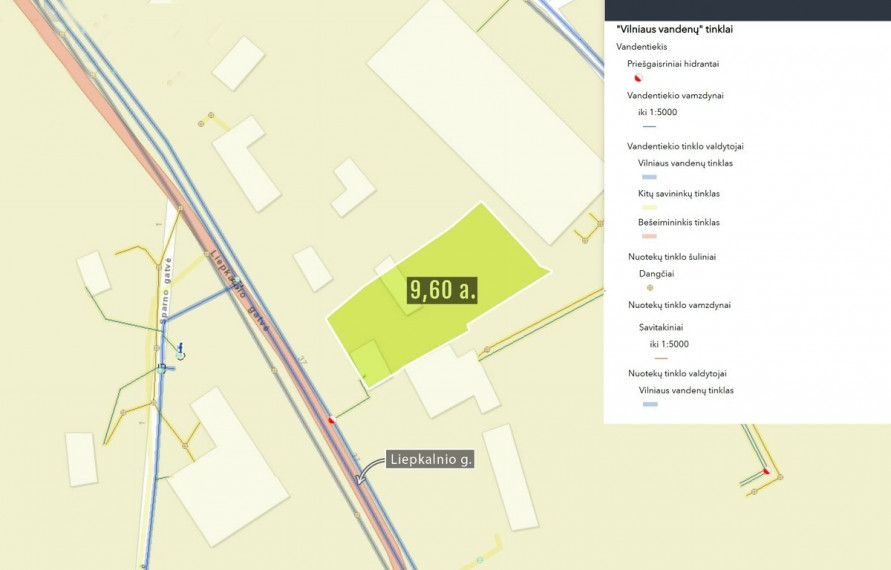Click the Kitų savininkų tinklas label
Viewport: 891px width, 570px height.
678,193
